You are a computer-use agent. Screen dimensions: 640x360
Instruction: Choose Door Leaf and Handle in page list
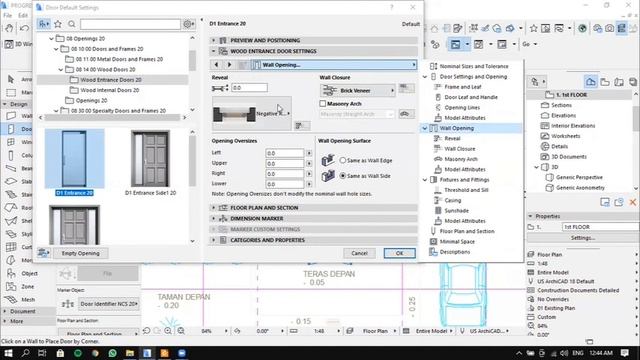pos(471,97)
